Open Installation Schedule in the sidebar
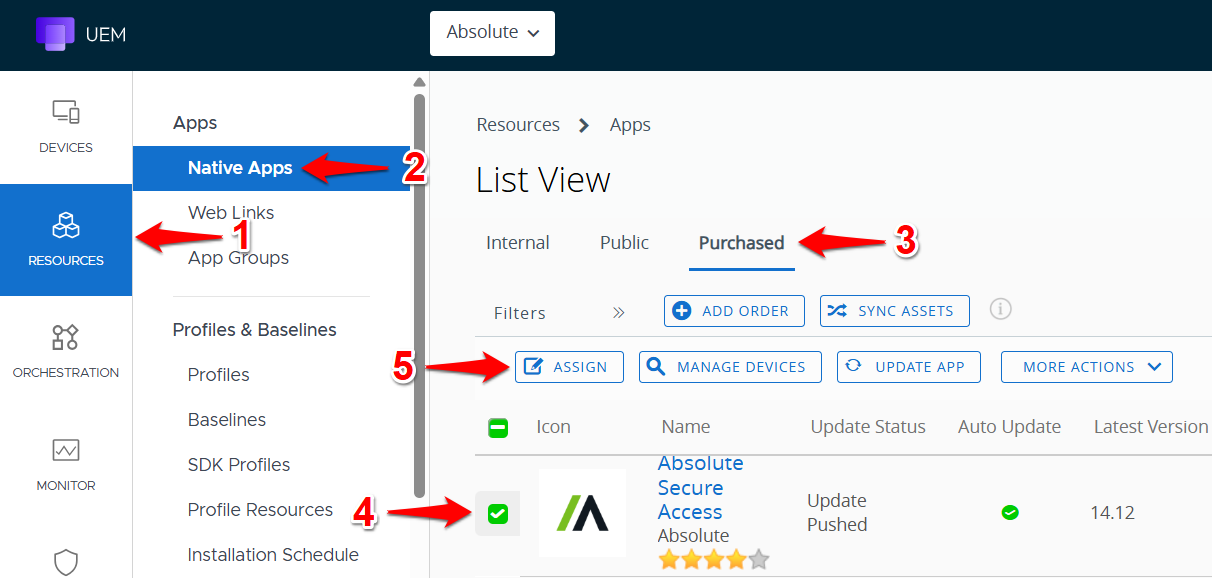The width and height of the screenshot is (1212, 578). pos(273,555)
